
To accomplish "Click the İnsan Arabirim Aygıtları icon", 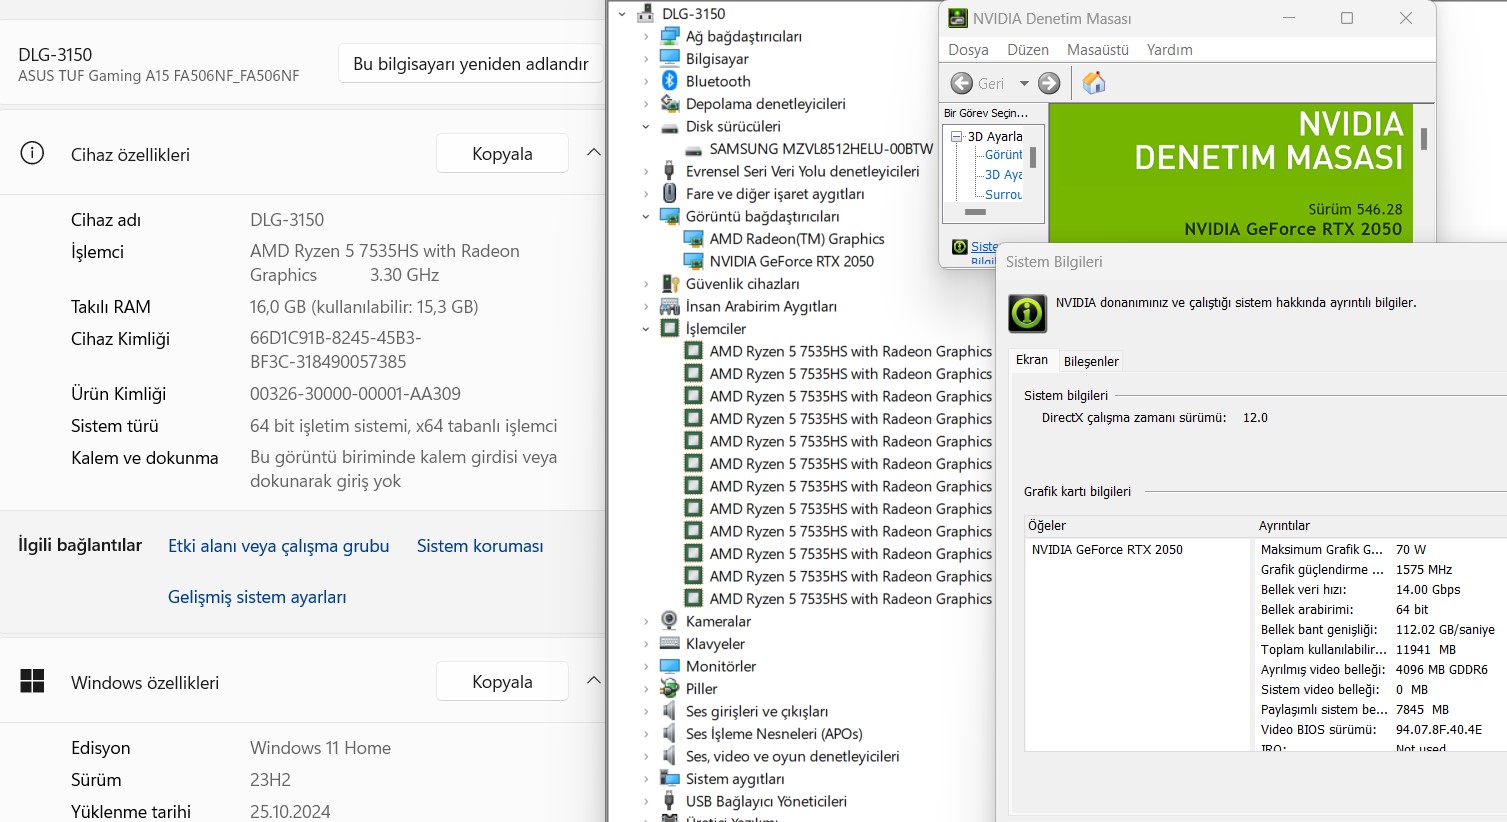I will point(670,306).
